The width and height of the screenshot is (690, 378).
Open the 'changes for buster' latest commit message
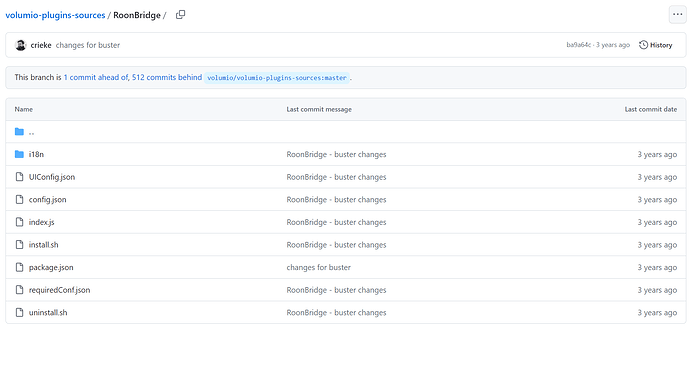[x=88, y=45]
